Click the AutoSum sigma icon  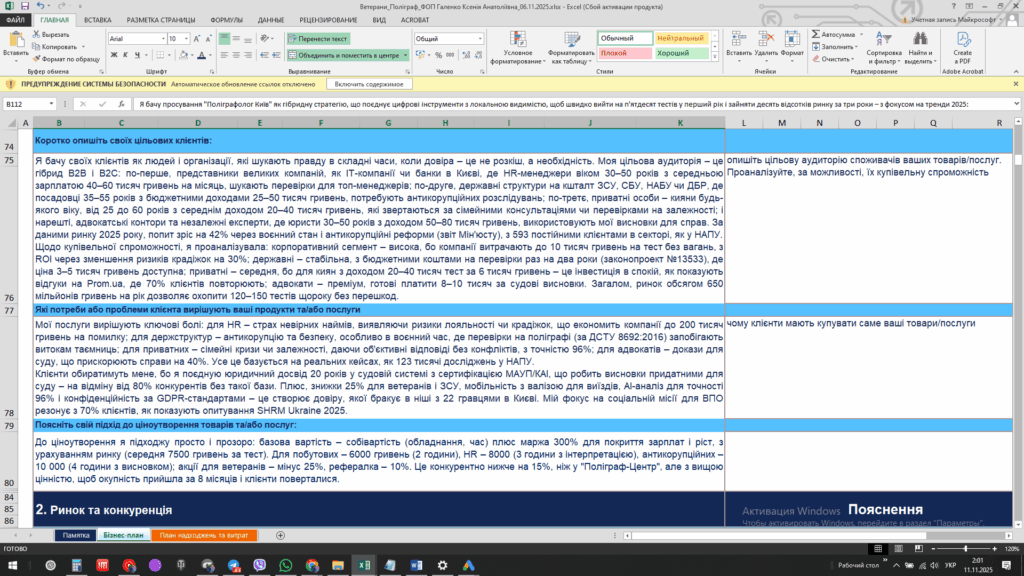(x=816, y=33)
